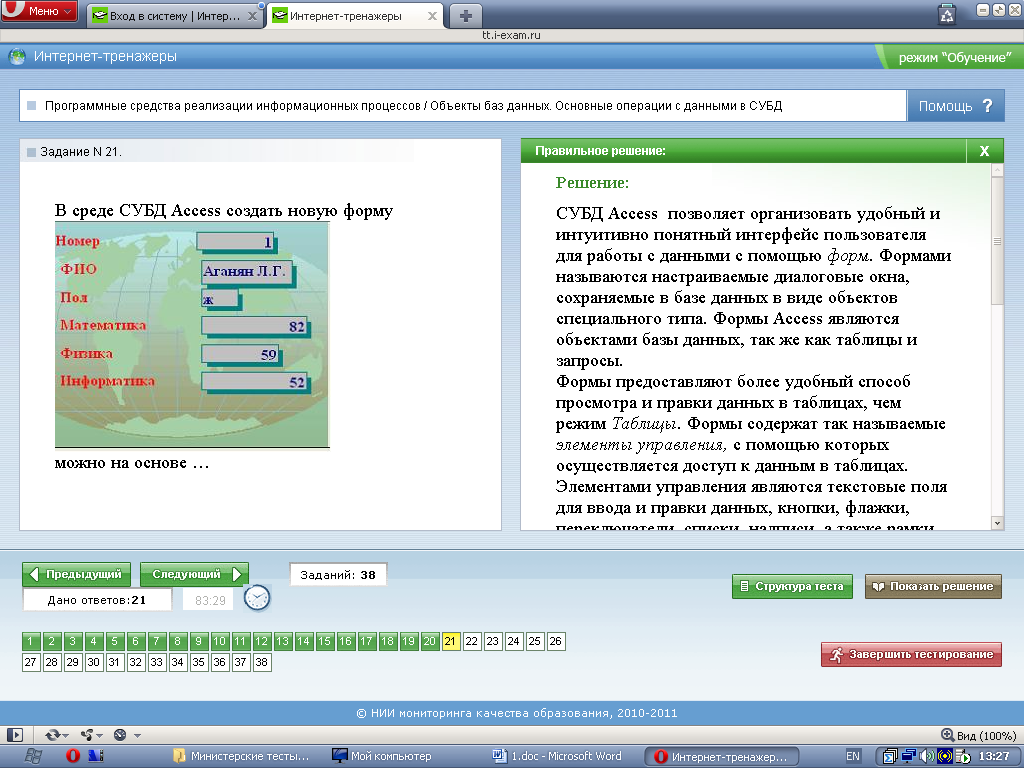This screenshot has width=1024, height=768.
Task: Jump to question 38
Action: (x=261, y=662)
